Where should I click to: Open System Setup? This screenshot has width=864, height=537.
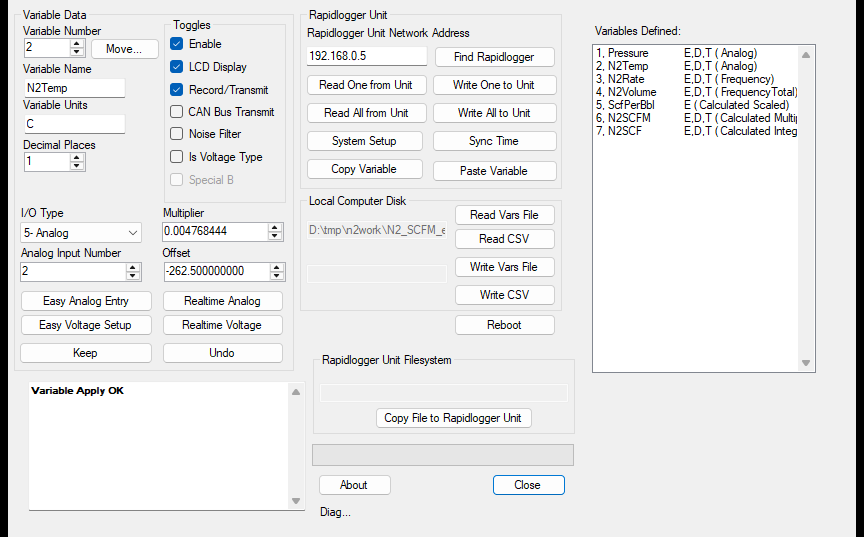[x=364, y=141]
